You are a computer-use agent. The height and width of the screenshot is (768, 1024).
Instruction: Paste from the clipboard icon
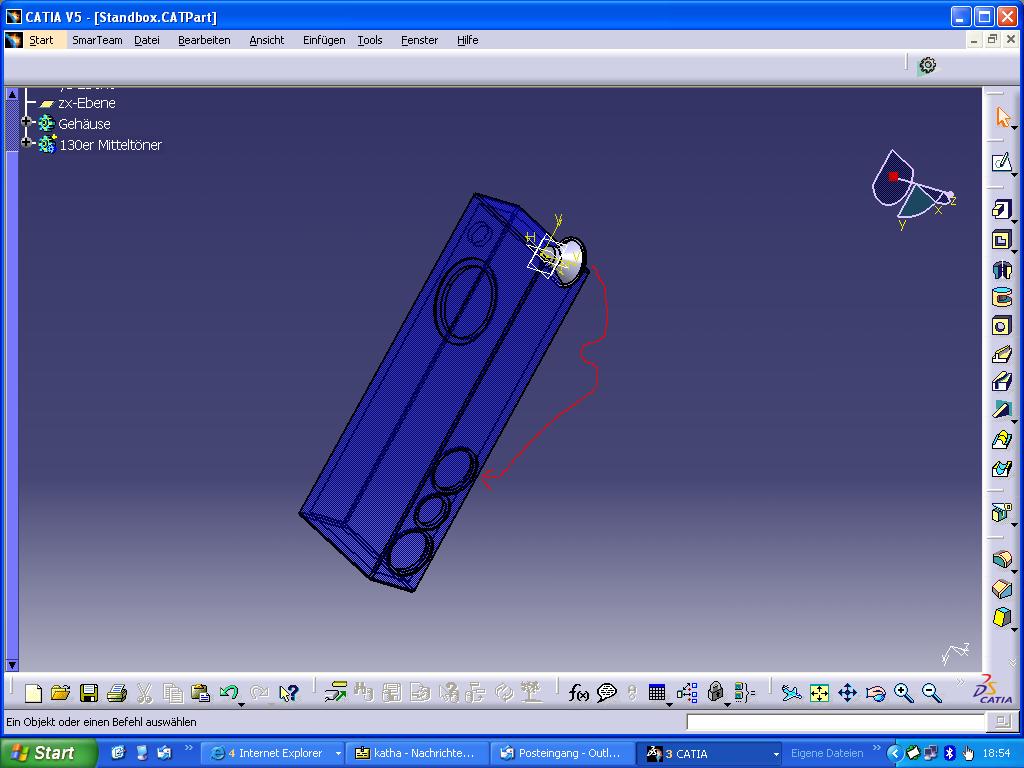click(x=200, y=693)
